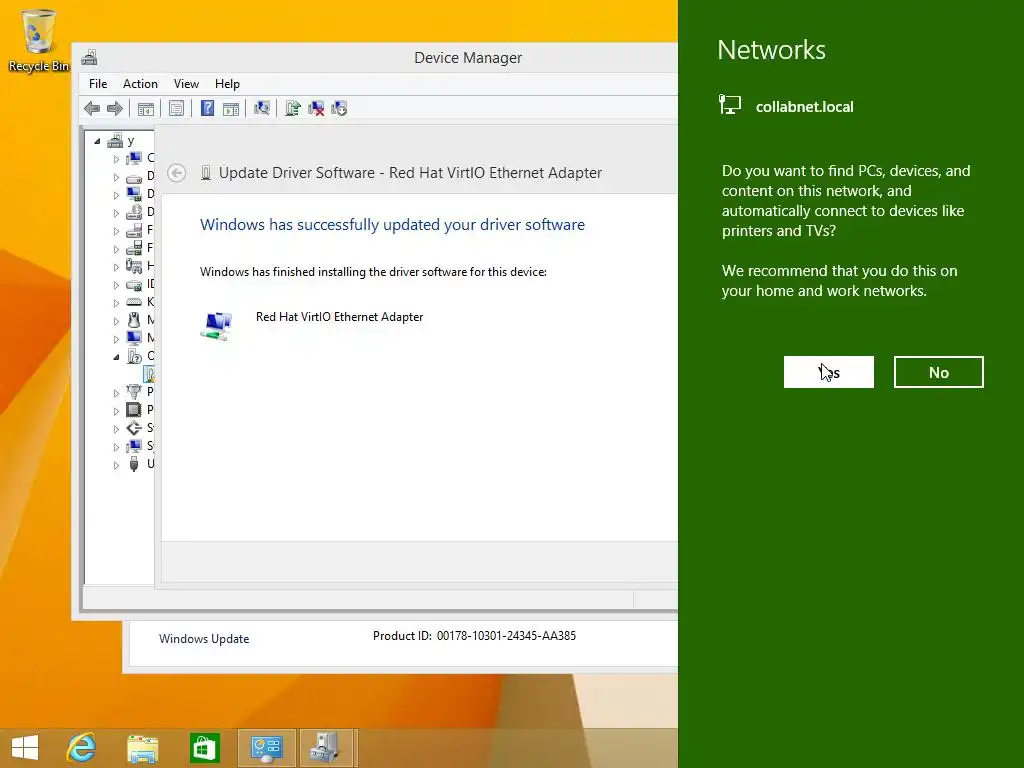Click the Scan for hardware changes icon
Image resolution: width=1024 pixels, height=768 pixels.
pyautogui.click(x=262, y=108)
